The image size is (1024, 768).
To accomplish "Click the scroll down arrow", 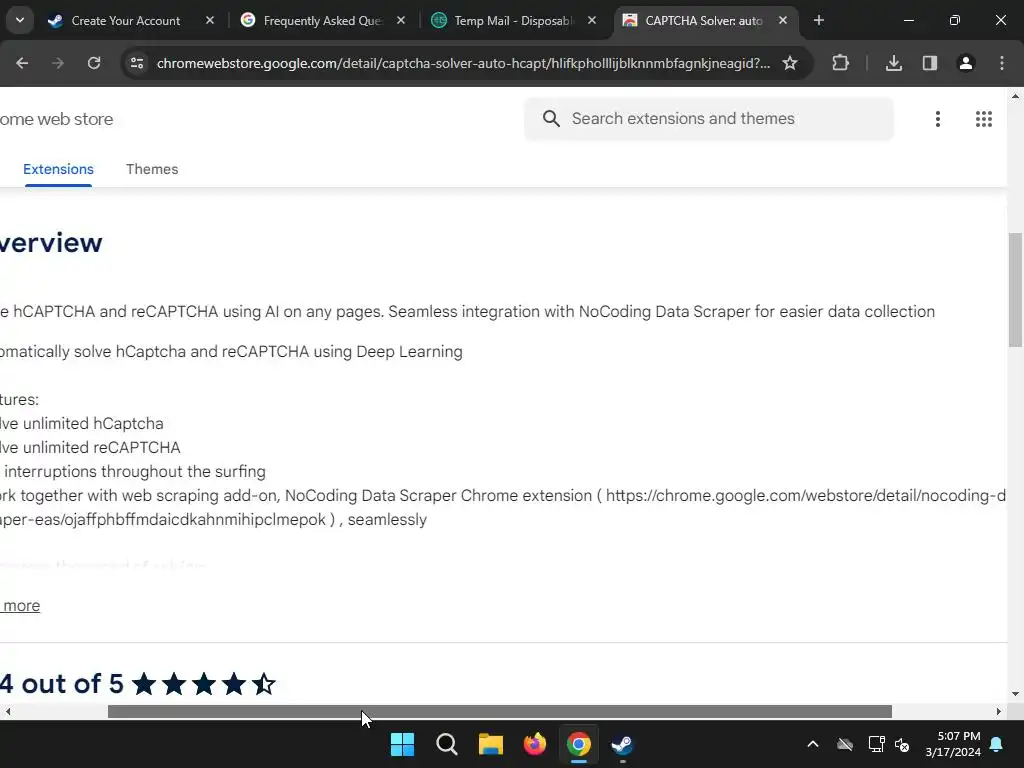I will (x=1016, y=694).
